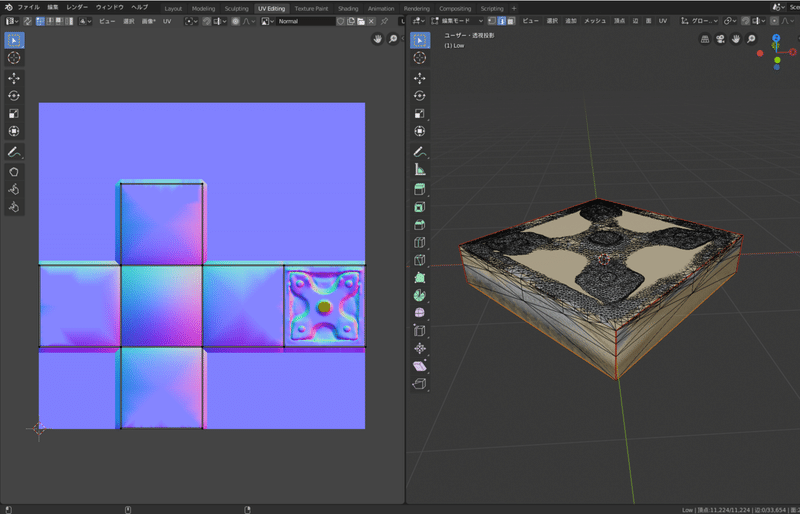Activate the Smooth vertices tool

click(x=419, y=312)
